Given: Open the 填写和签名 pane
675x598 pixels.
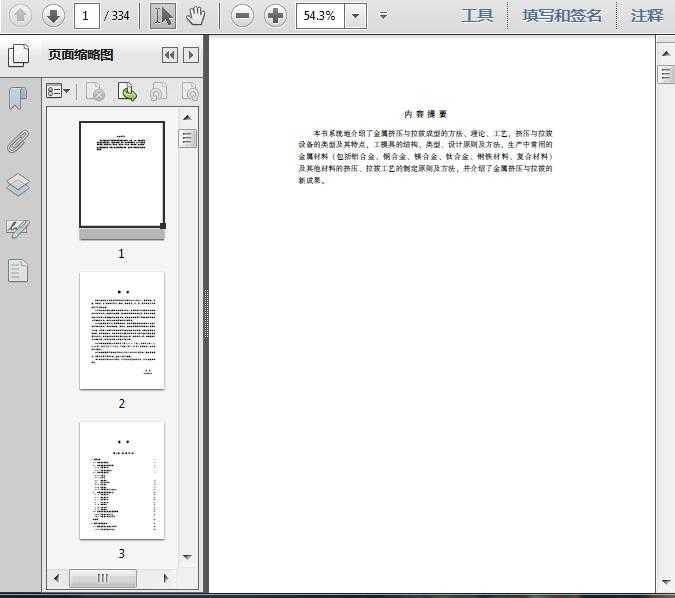Looking at the screenshot, I should [562, 16].
